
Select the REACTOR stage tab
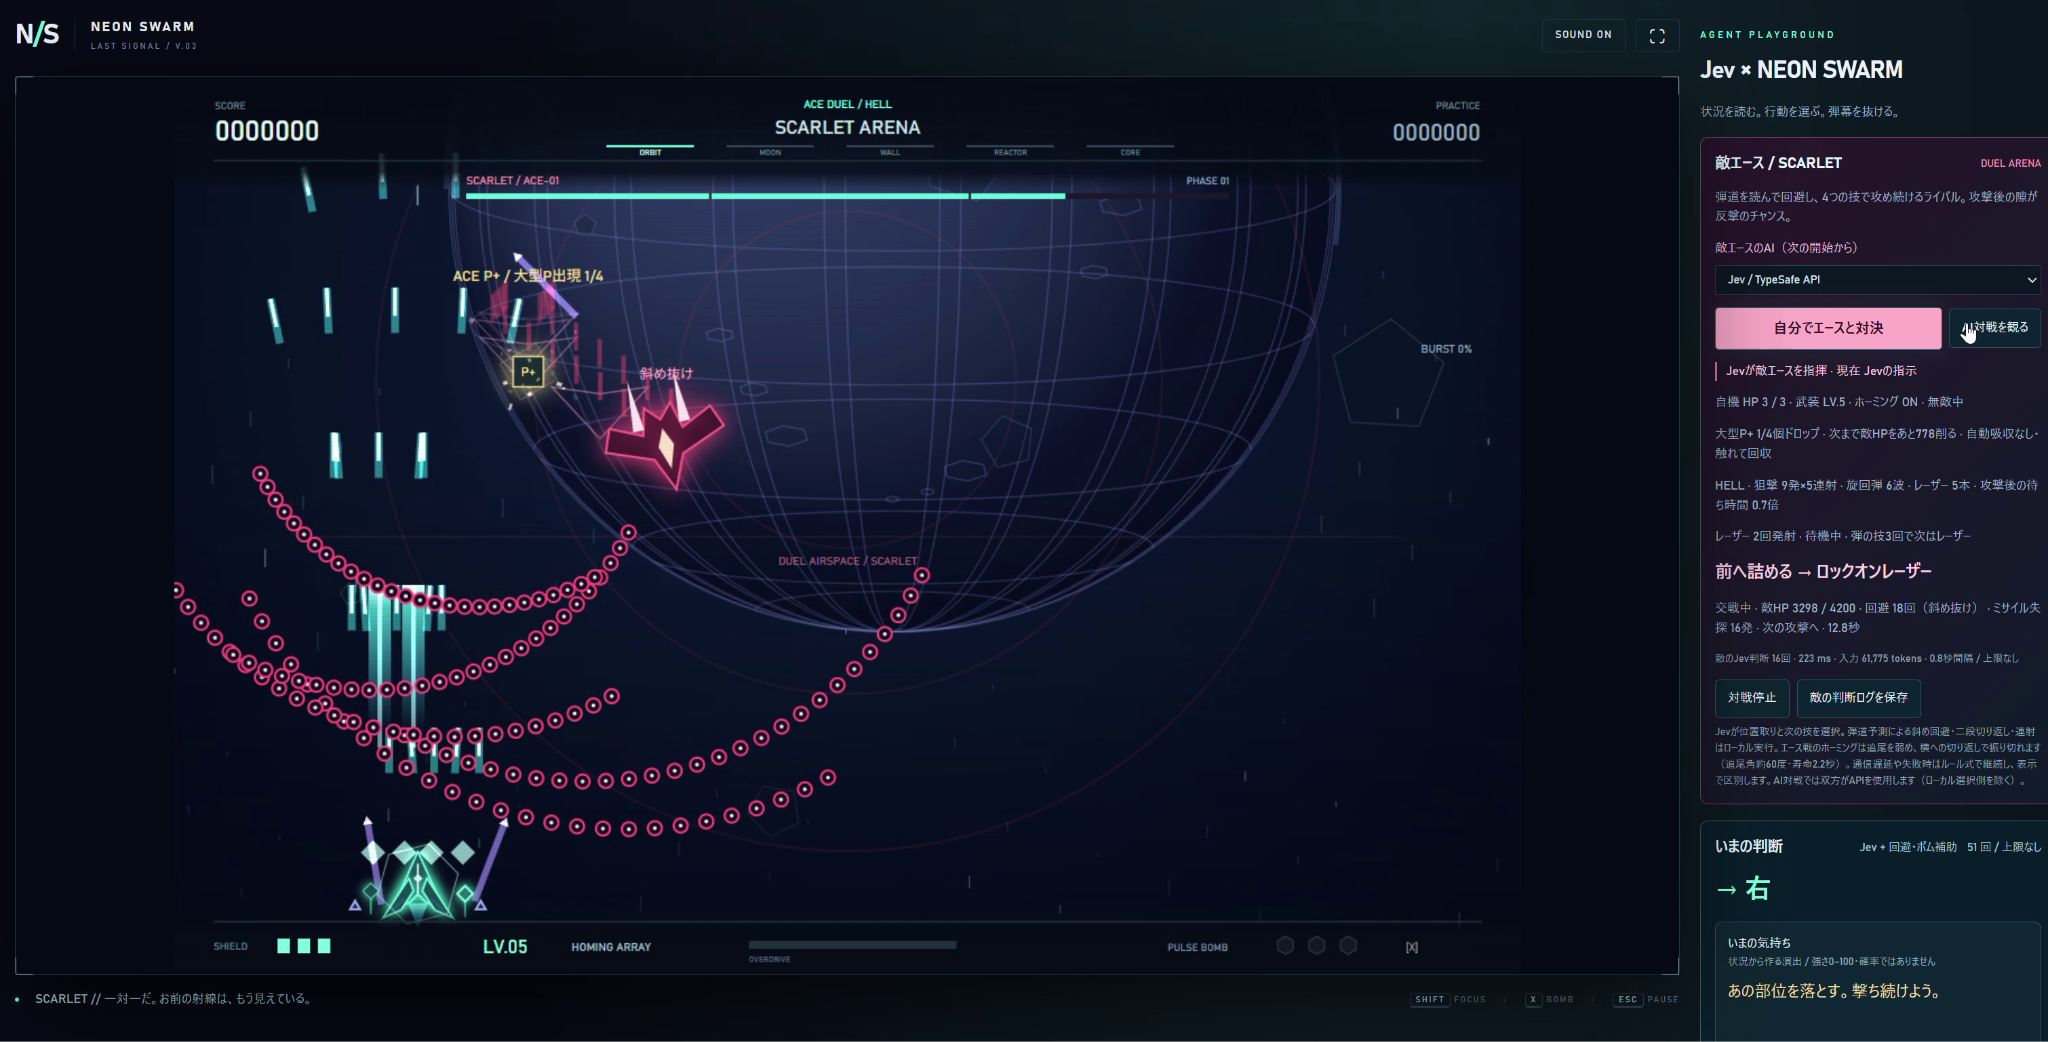(1010, 150)
